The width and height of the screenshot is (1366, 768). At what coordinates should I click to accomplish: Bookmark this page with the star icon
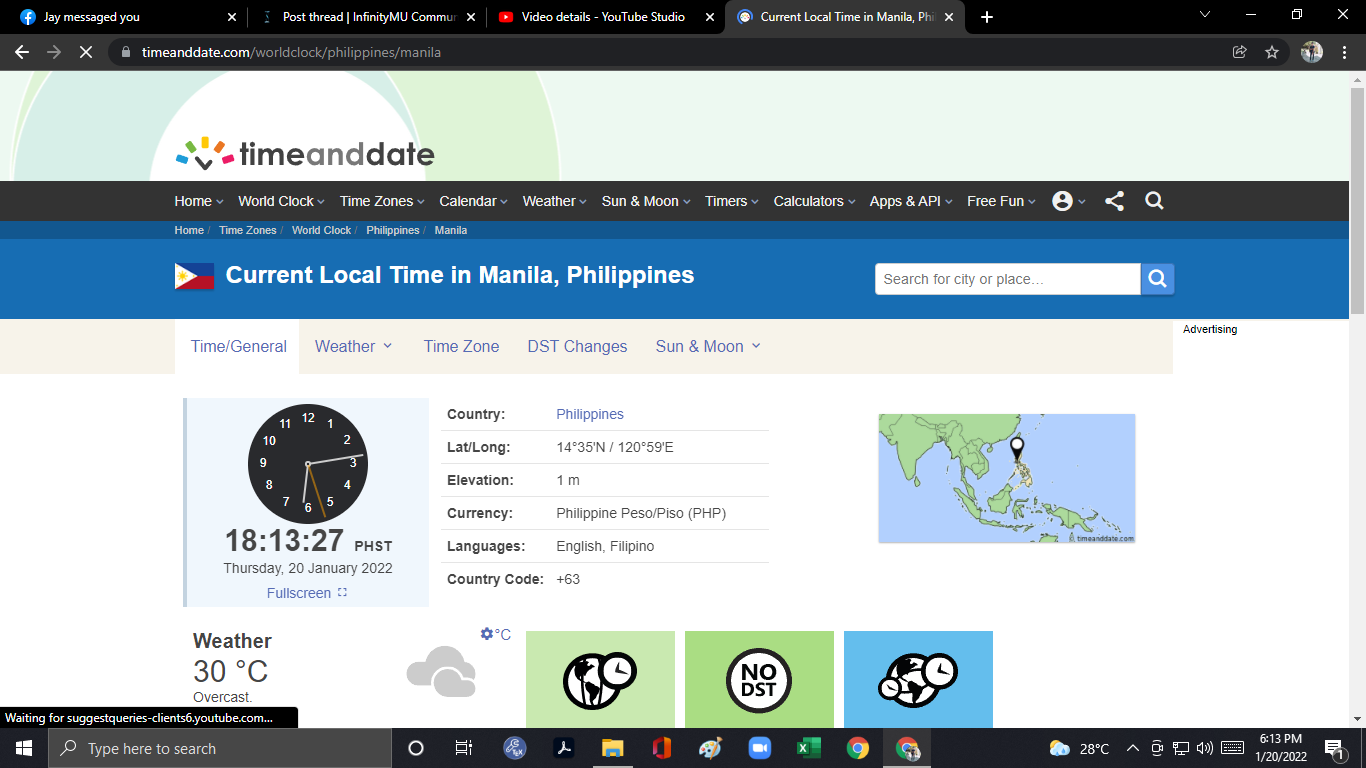click(x=1272, y=52)
